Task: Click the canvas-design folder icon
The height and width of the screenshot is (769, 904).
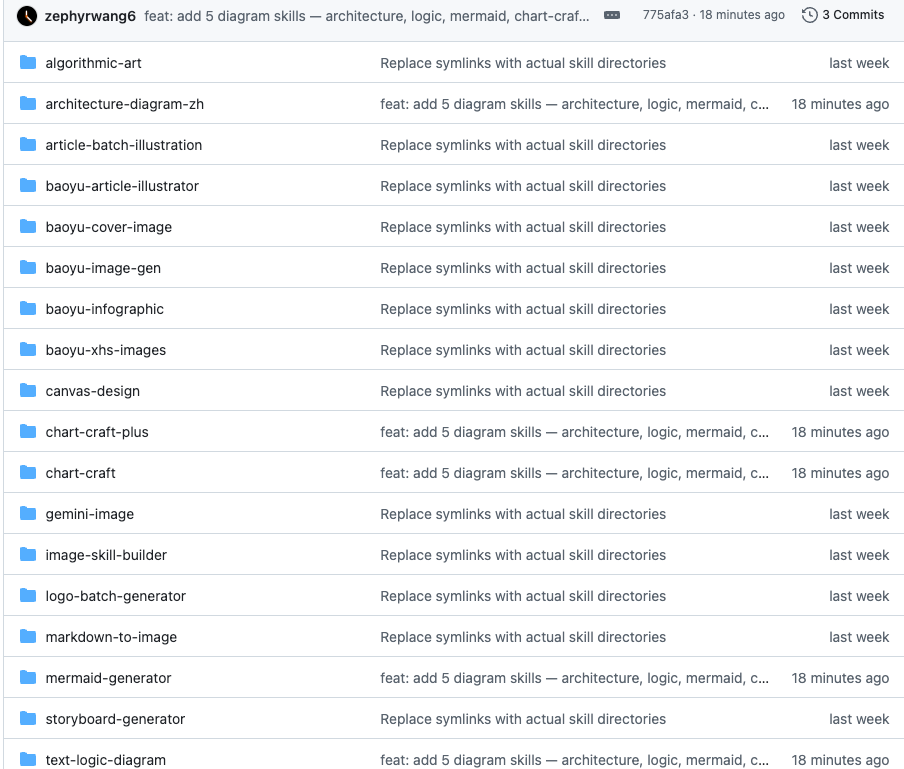Action: (28, 391)
